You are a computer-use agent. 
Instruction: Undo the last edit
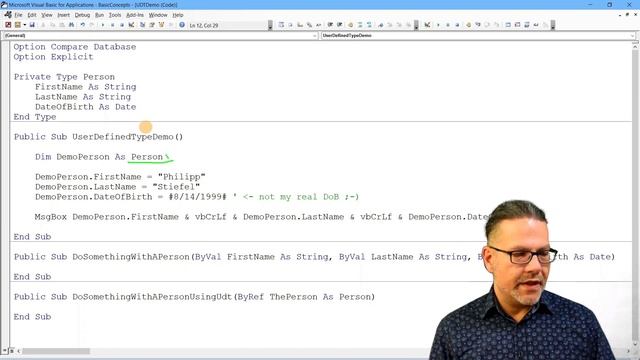pos(82,25)
